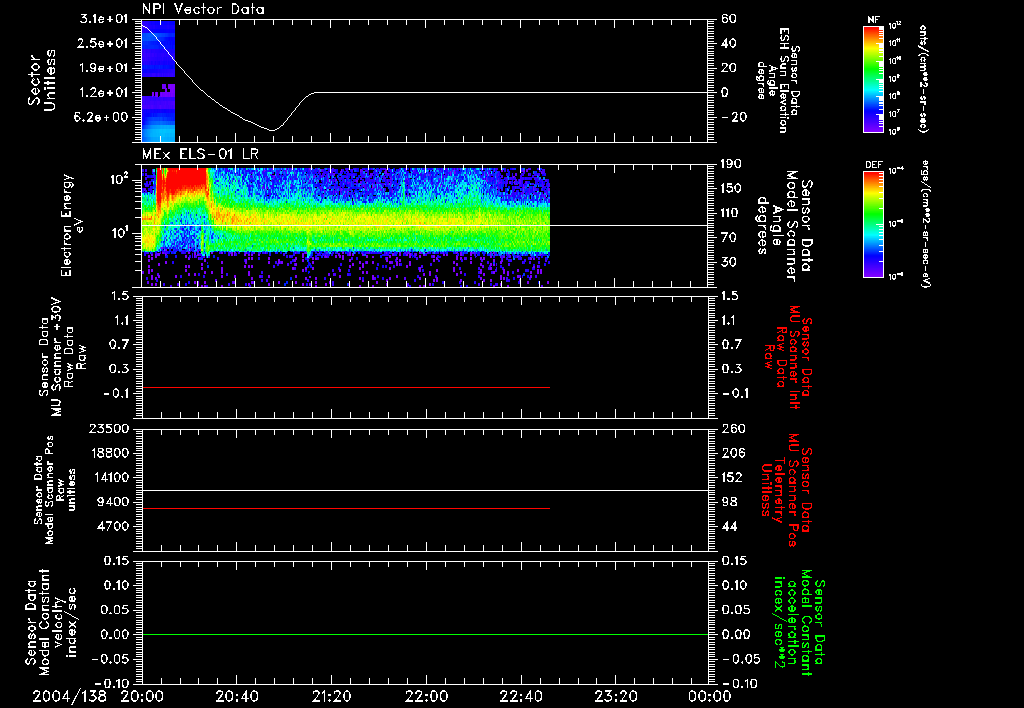Image resolution: width=1024 pixels, height=708 pixels.
Task: Click the 23:20 time axis label
Action: coord(615,696)
